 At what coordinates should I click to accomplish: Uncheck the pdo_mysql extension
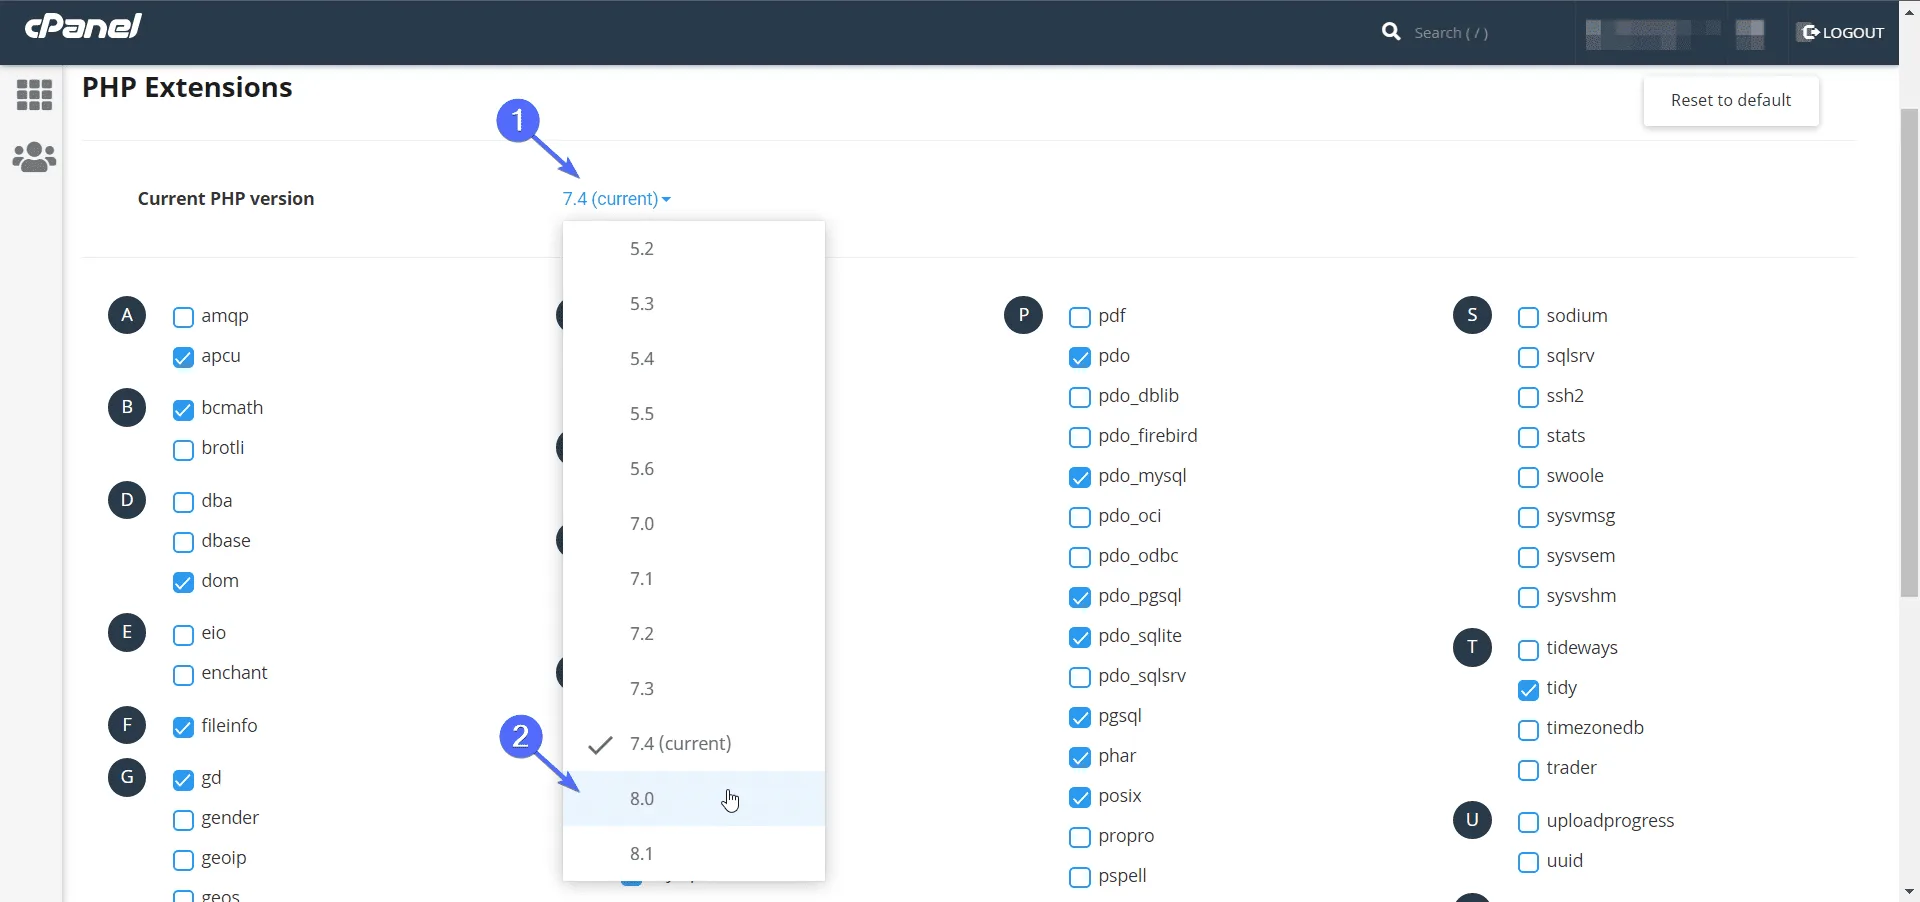click(1080, 477)
